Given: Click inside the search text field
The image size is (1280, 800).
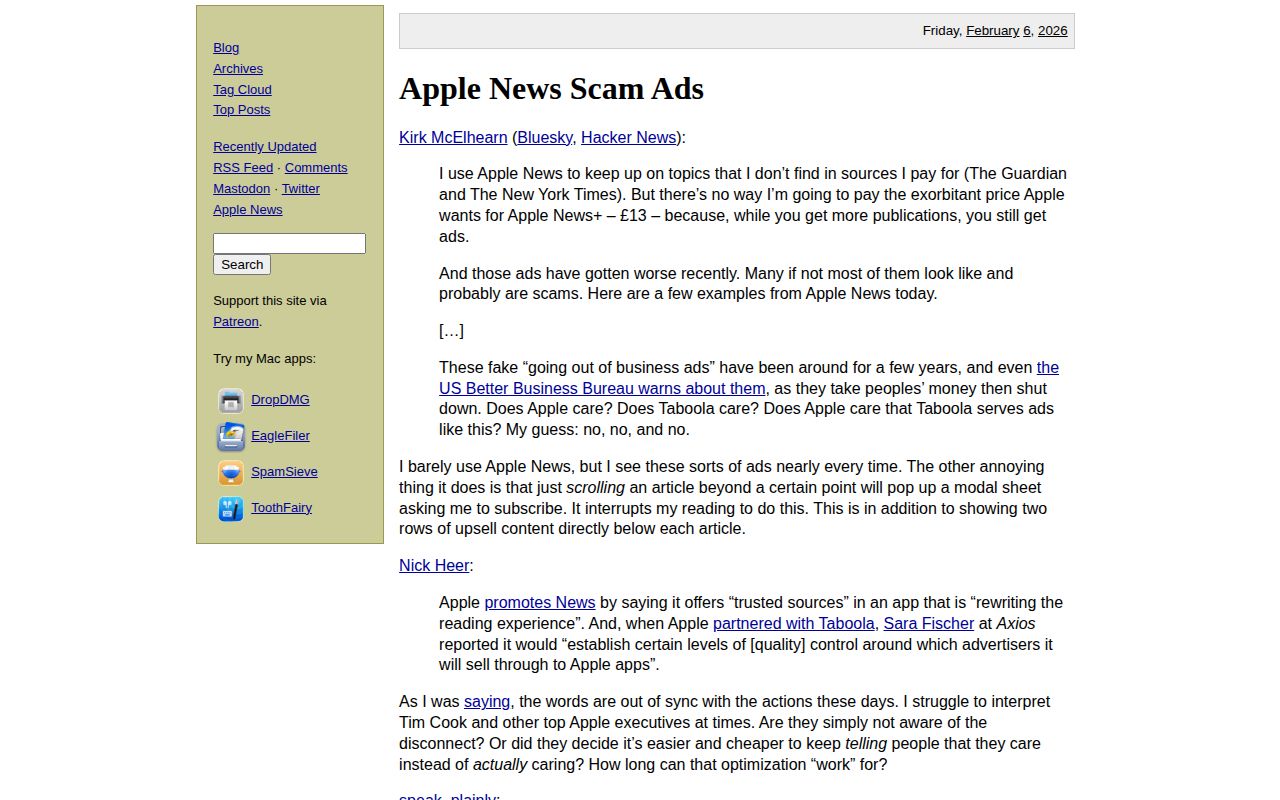Looking at the screenshot, I should pos(289,243).
